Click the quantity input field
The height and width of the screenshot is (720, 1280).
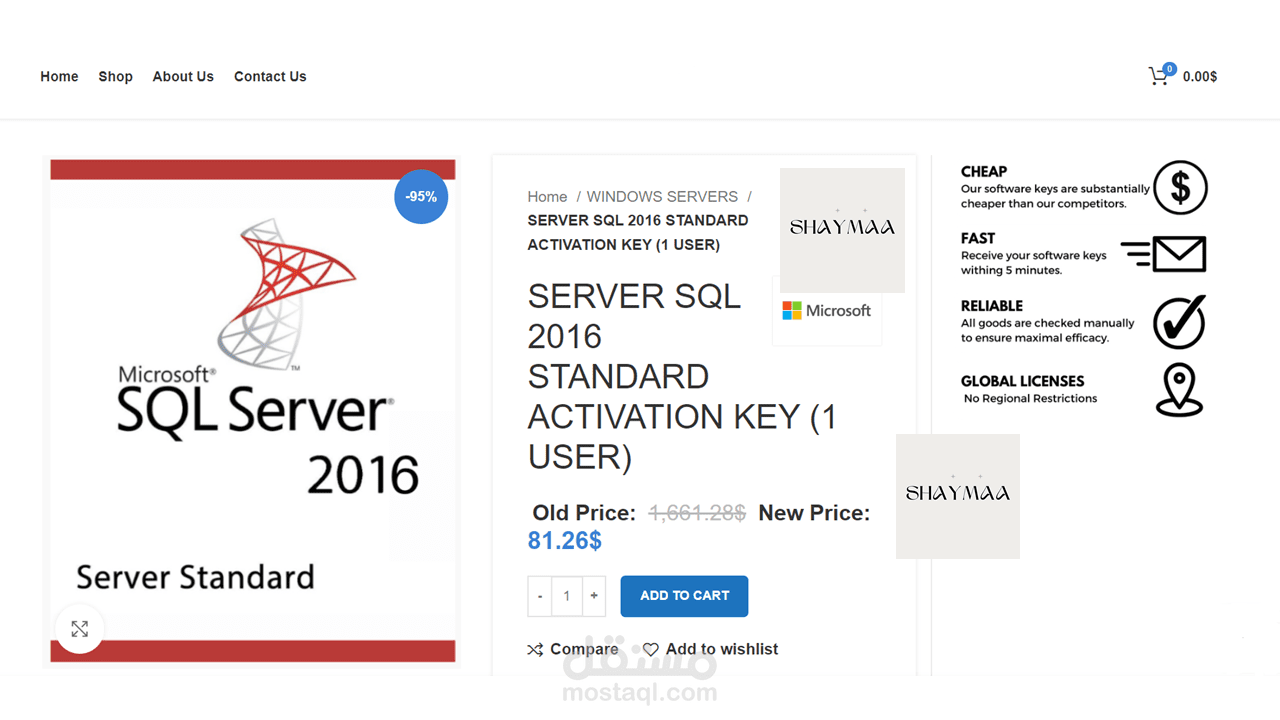[567, 596]
